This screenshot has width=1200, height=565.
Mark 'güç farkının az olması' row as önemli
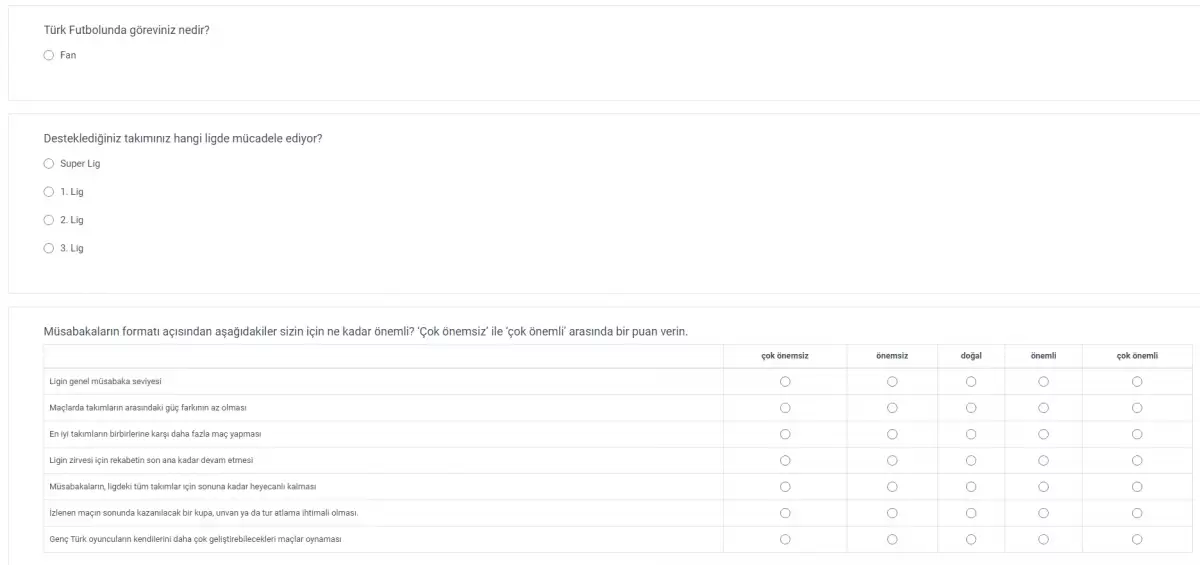[1043, 407]
